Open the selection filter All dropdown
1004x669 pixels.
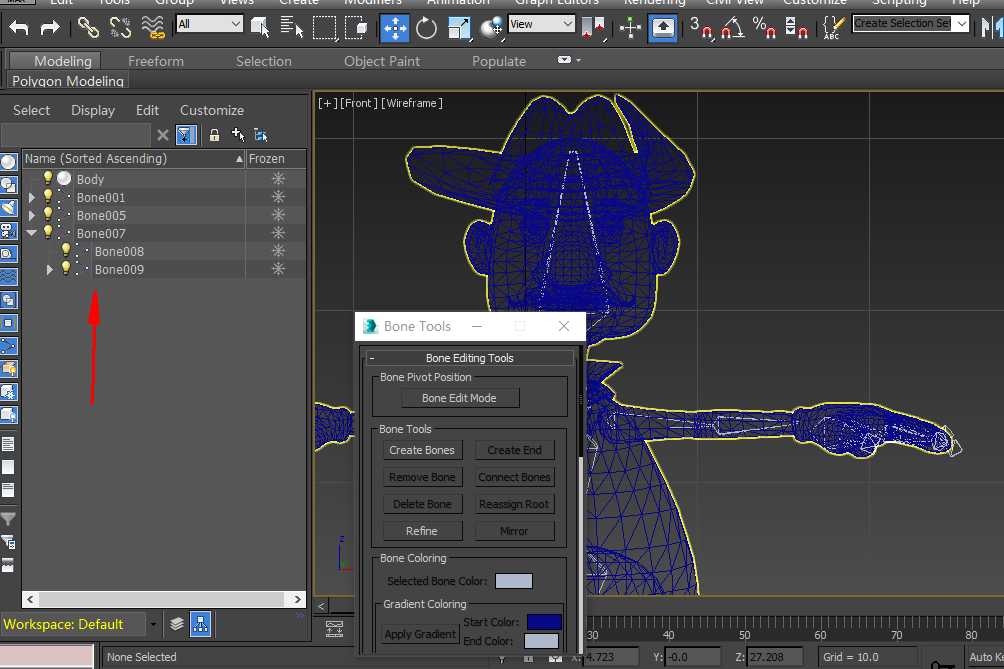pyautogui.click(x=209, y=24)
